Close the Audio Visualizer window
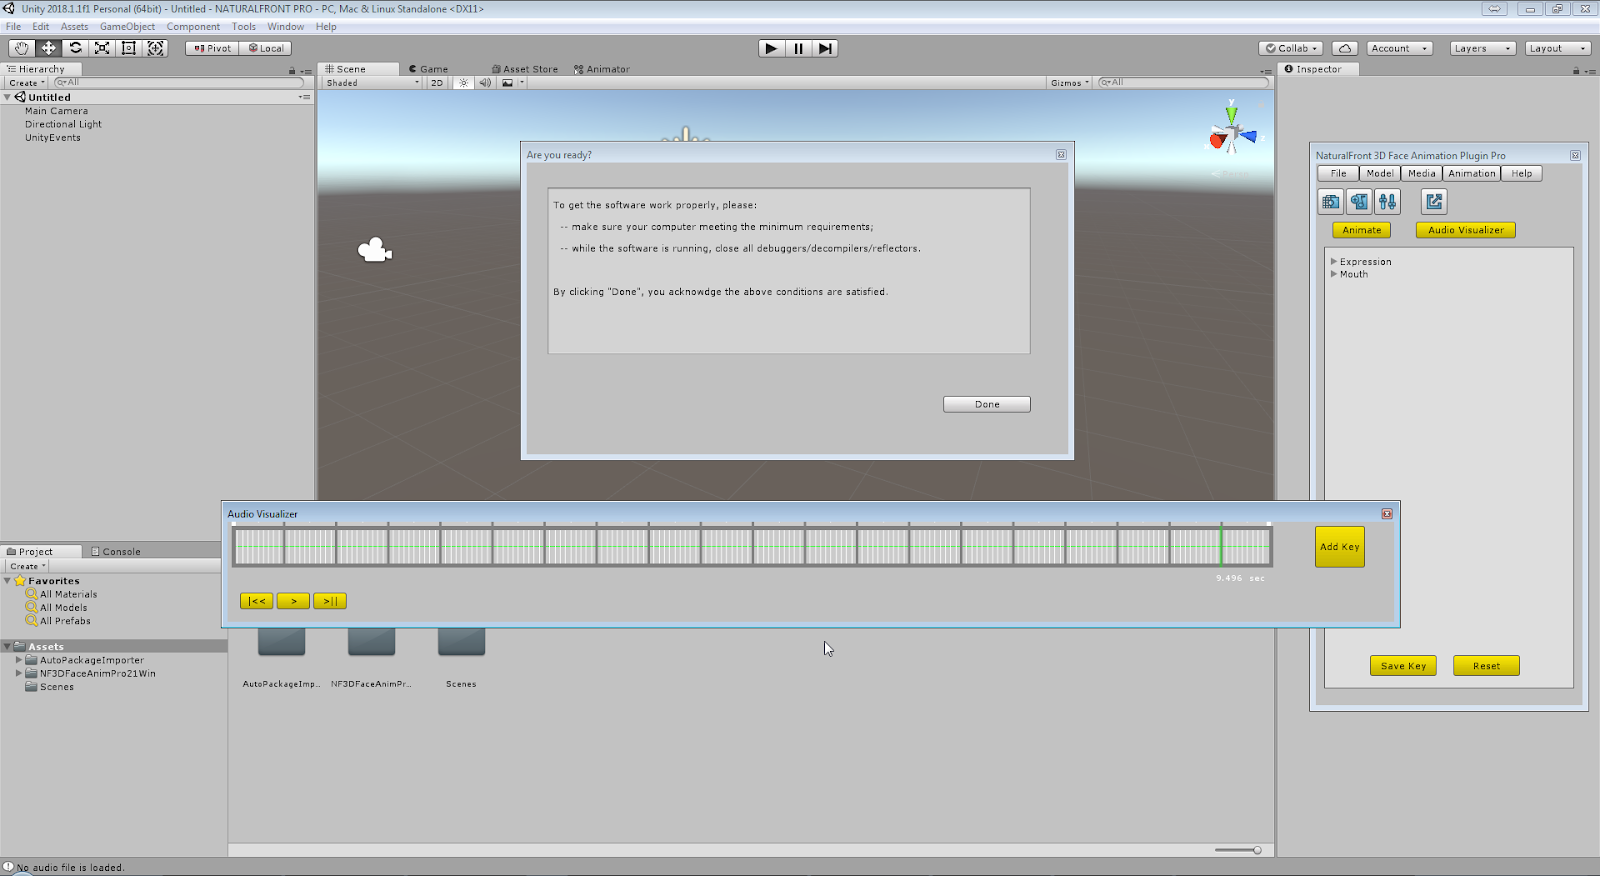The height and width of the screenshot is (876, 1600). pos(1387,514)
